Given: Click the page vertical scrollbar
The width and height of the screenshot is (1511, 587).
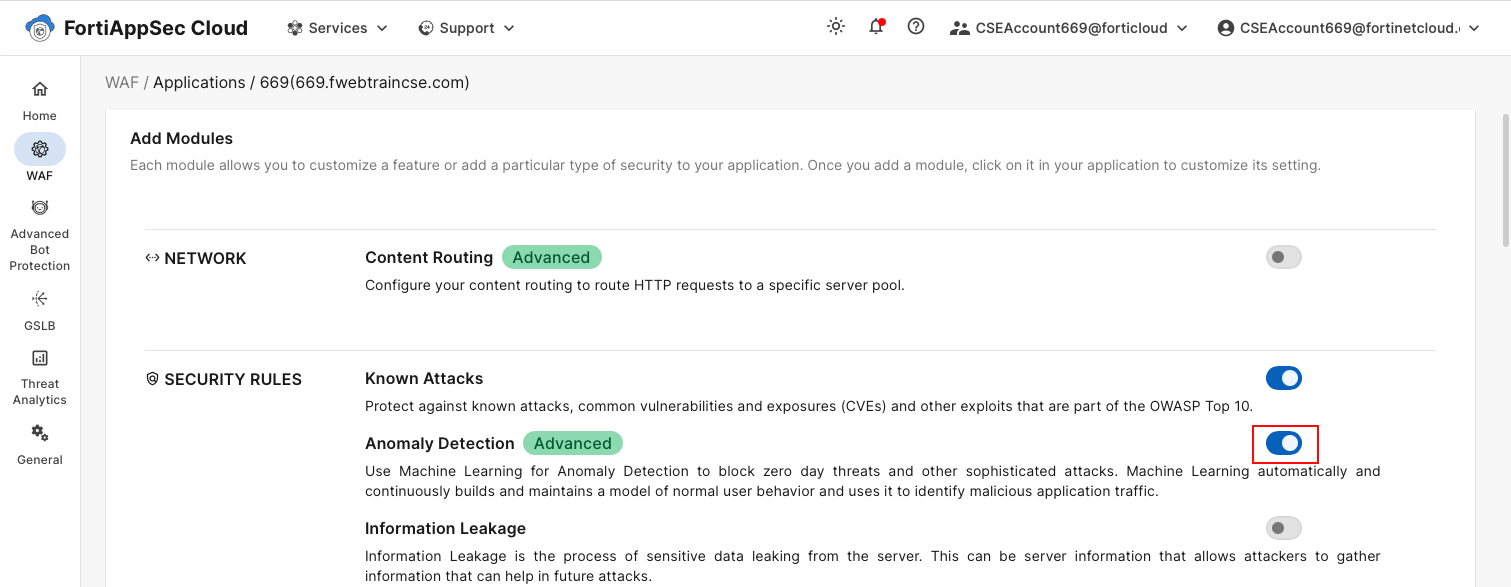Looking at the screenshot, I should coord(1505,180).
